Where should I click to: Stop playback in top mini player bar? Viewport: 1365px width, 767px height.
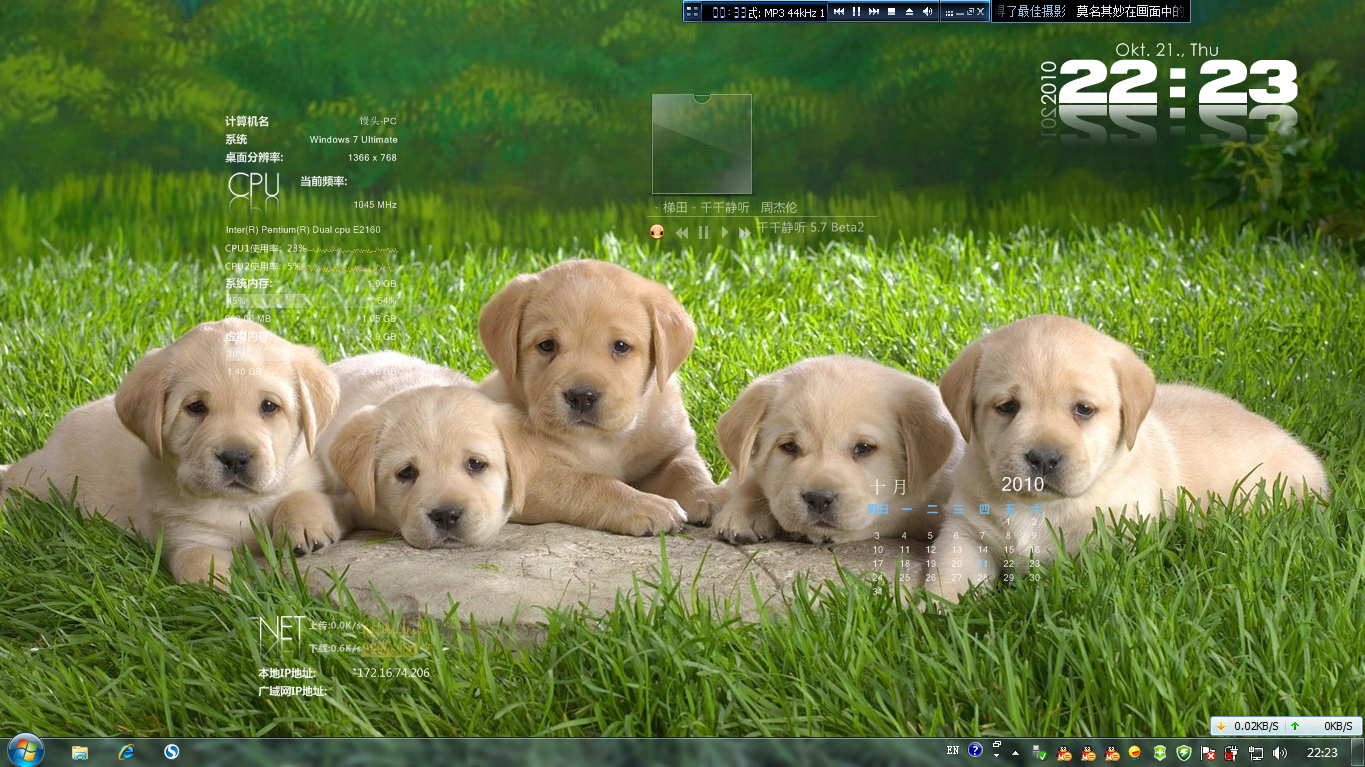[x=891, y=12]
